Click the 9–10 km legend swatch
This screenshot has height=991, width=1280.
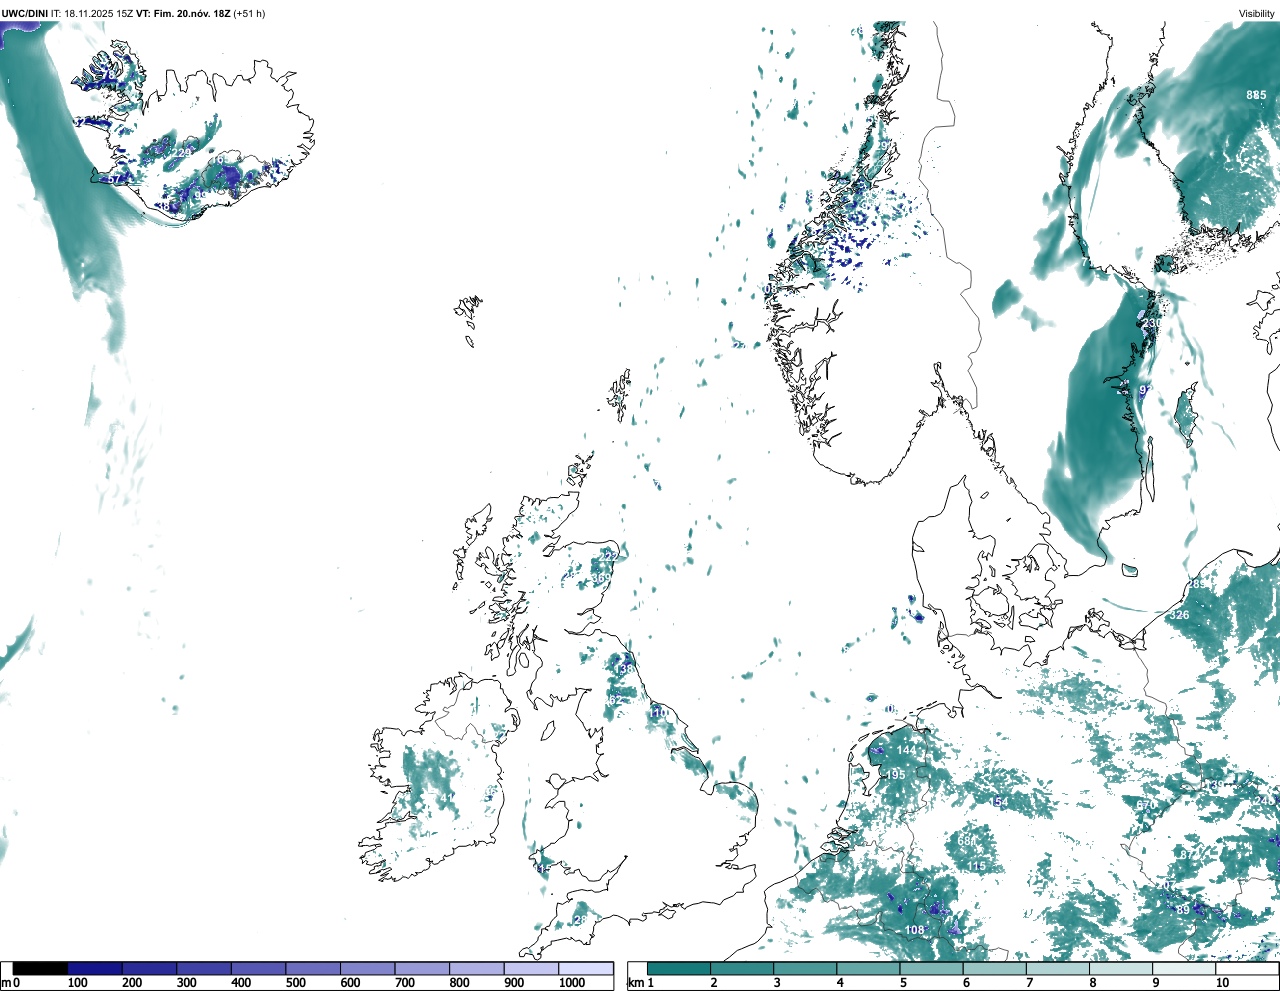tap(1183, 968)
